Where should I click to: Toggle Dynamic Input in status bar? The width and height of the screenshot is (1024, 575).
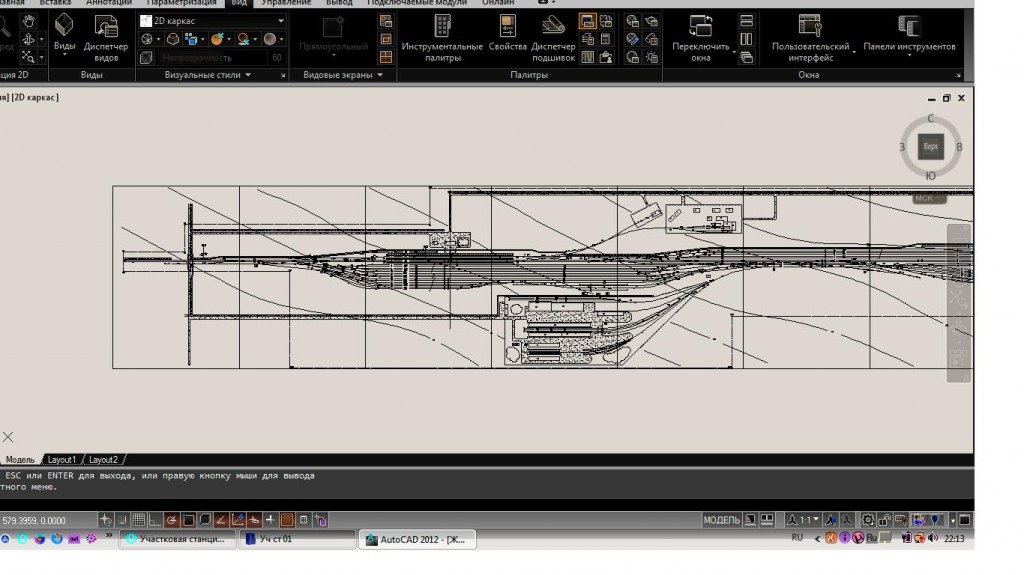253,520
